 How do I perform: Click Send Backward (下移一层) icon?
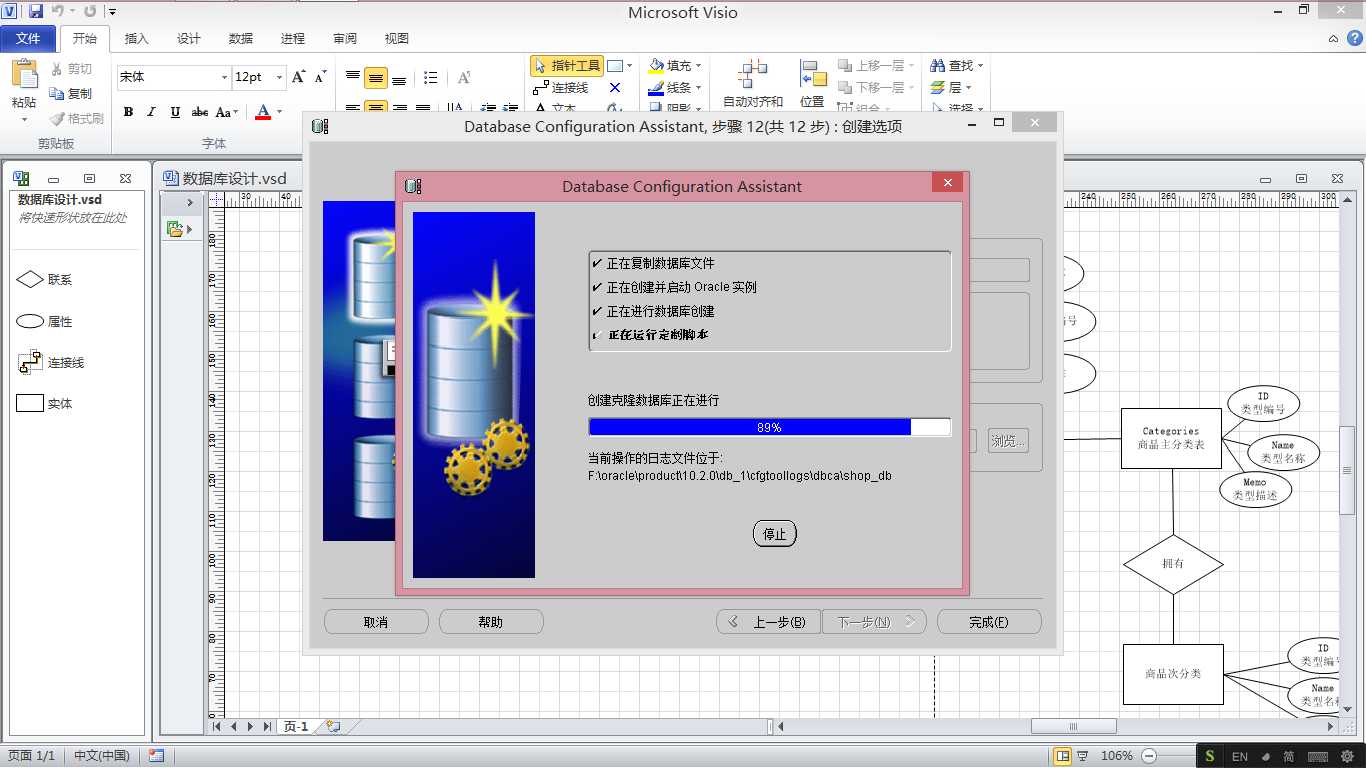[845, 88]
